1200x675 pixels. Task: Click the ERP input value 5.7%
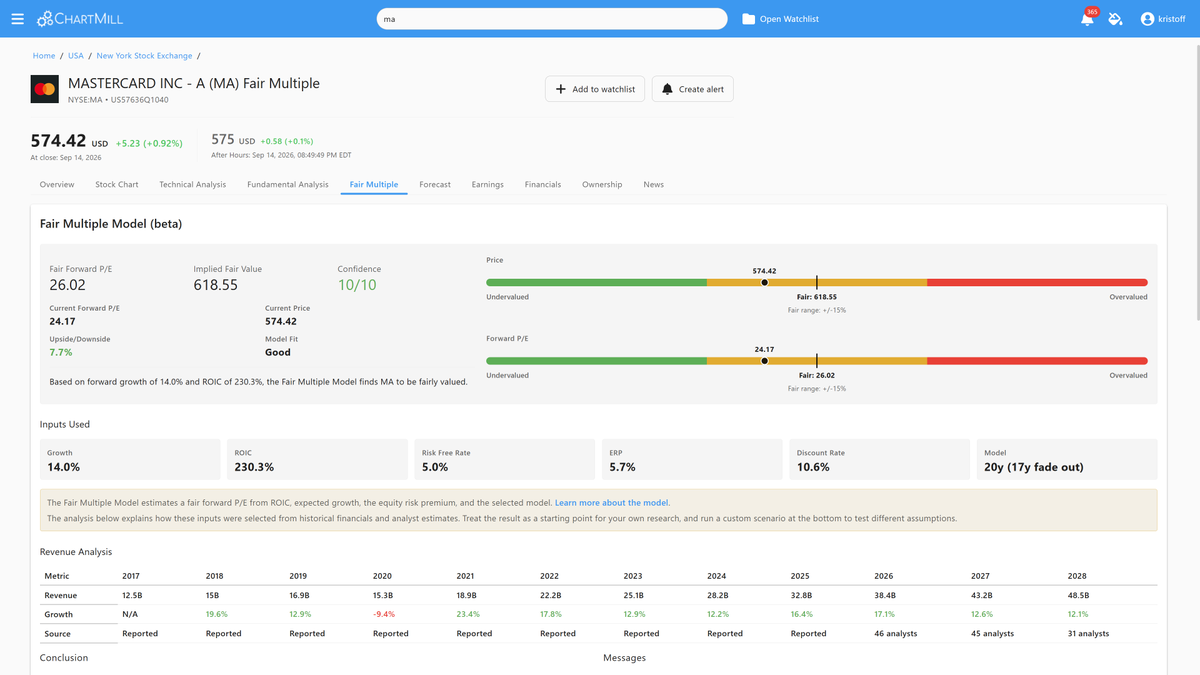tap(622, 467)
